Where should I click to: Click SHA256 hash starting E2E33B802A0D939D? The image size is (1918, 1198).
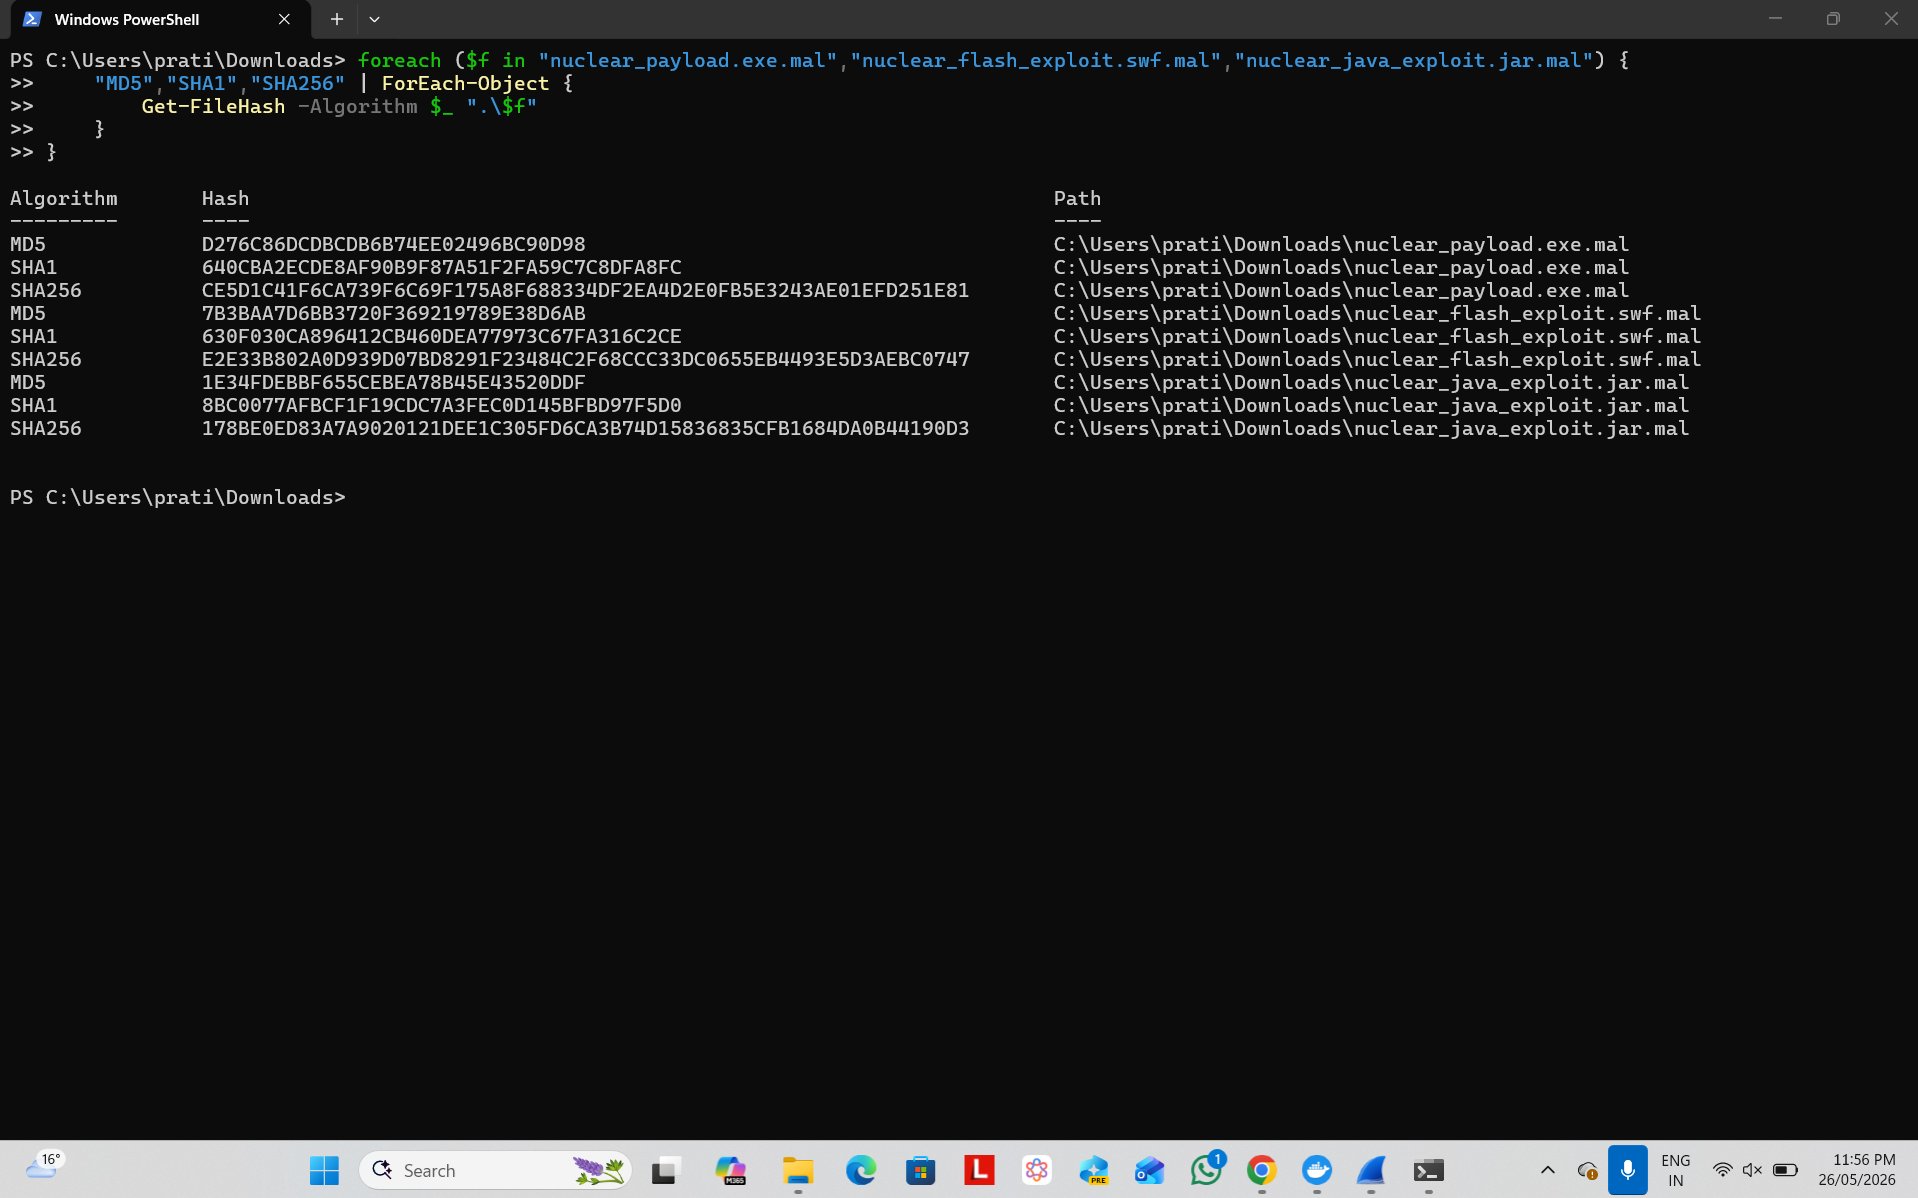[585, 359]
